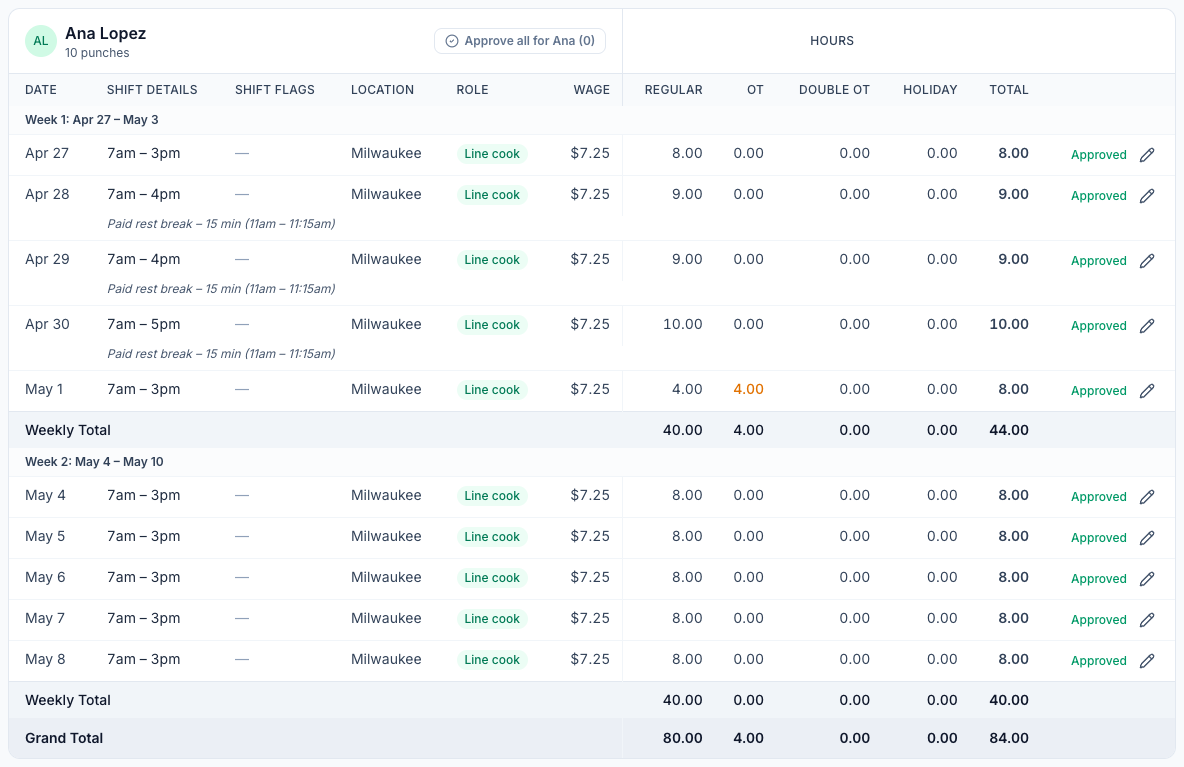The image size is (1184, 767).
Task: Click the 7am – 5pm shift on Apr 30
Action: tap(143, 324)
